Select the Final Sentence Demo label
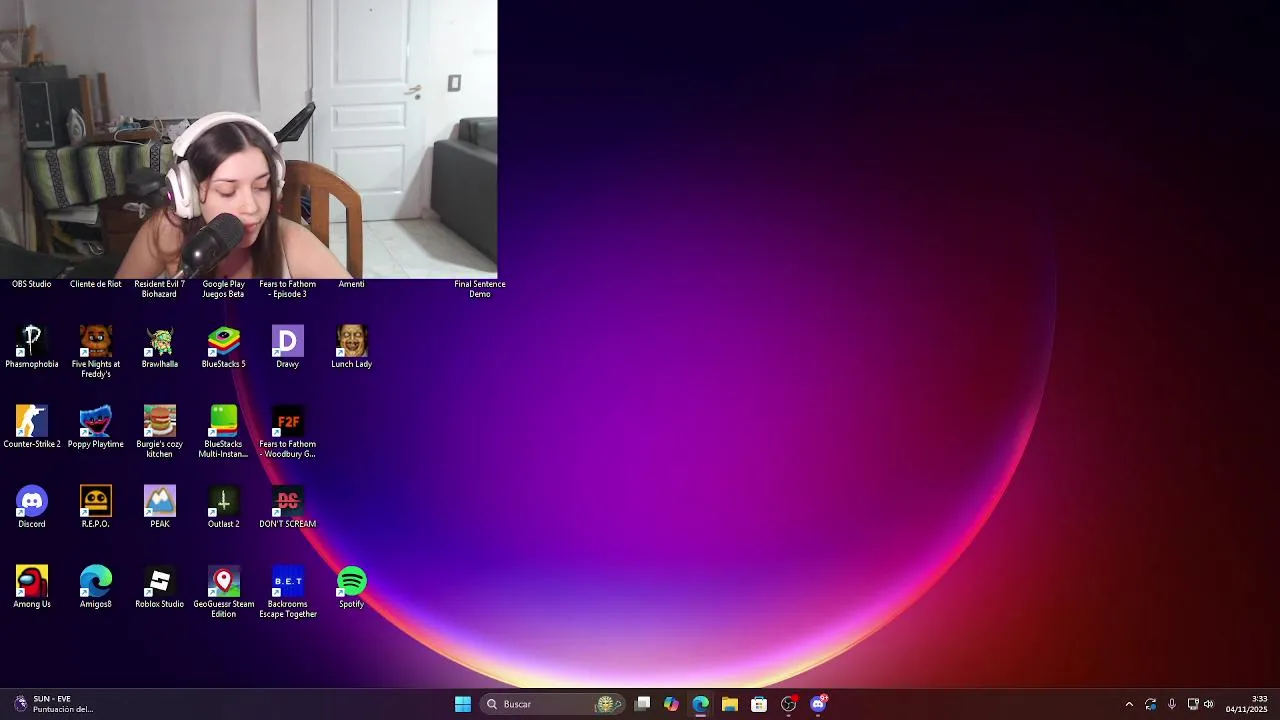This screenshot has width=1280, height=720. (480, 289)
